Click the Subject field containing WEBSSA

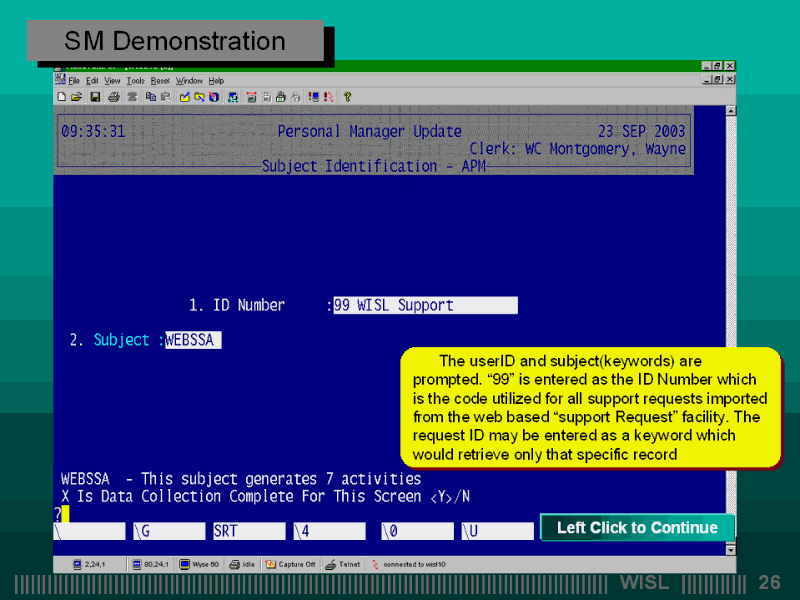(x=193, y=340)
